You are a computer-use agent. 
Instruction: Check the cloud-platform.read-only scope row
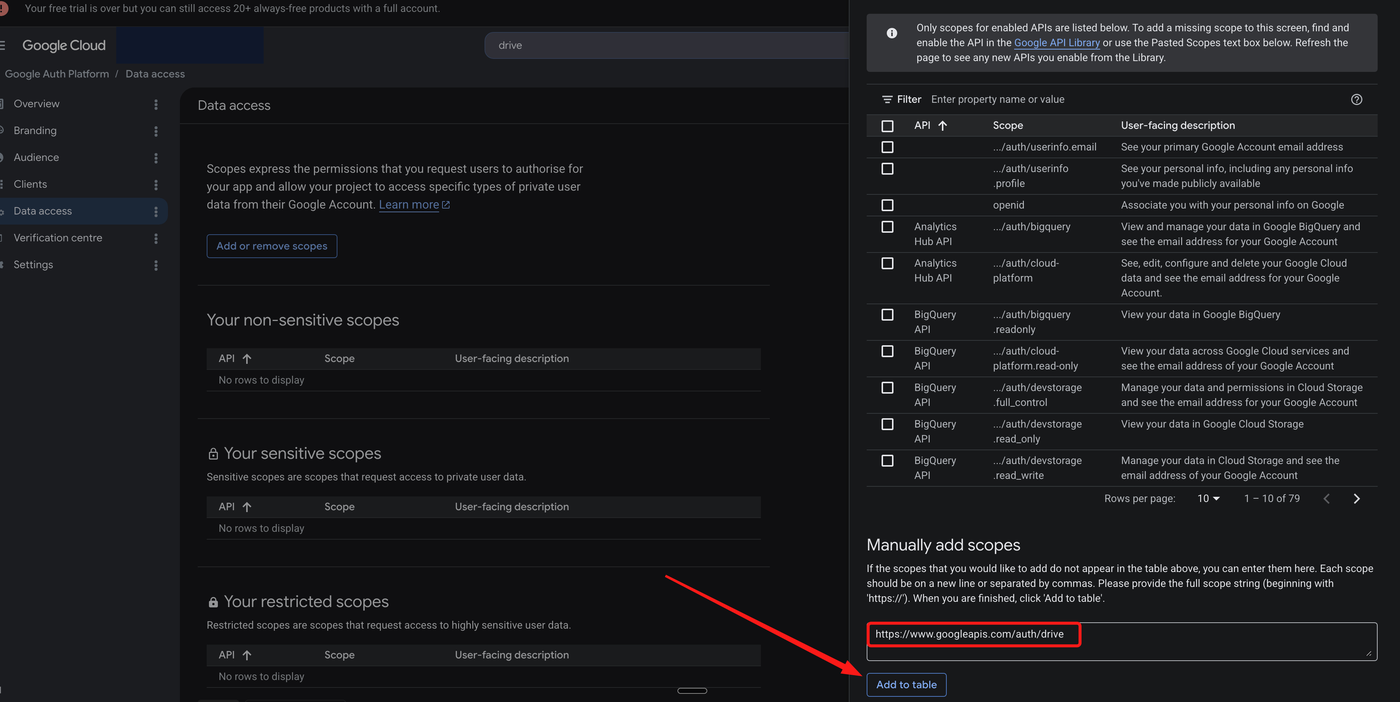tap(887, 352)
